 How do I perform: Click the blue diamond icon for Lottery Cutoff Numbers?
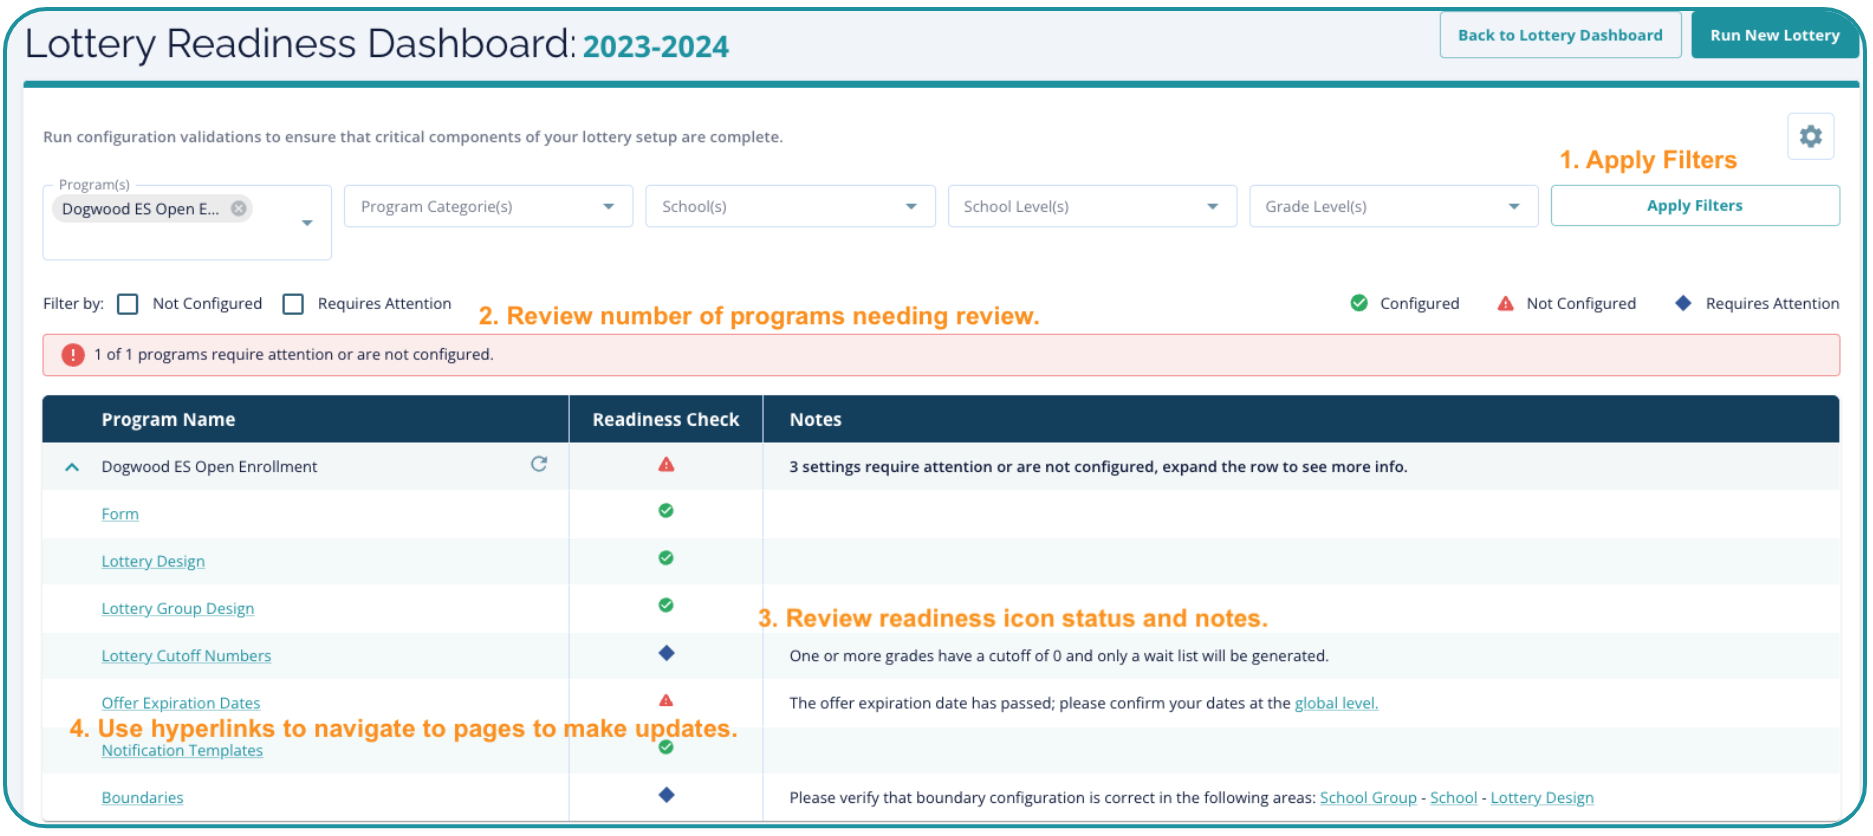[666, 654]
